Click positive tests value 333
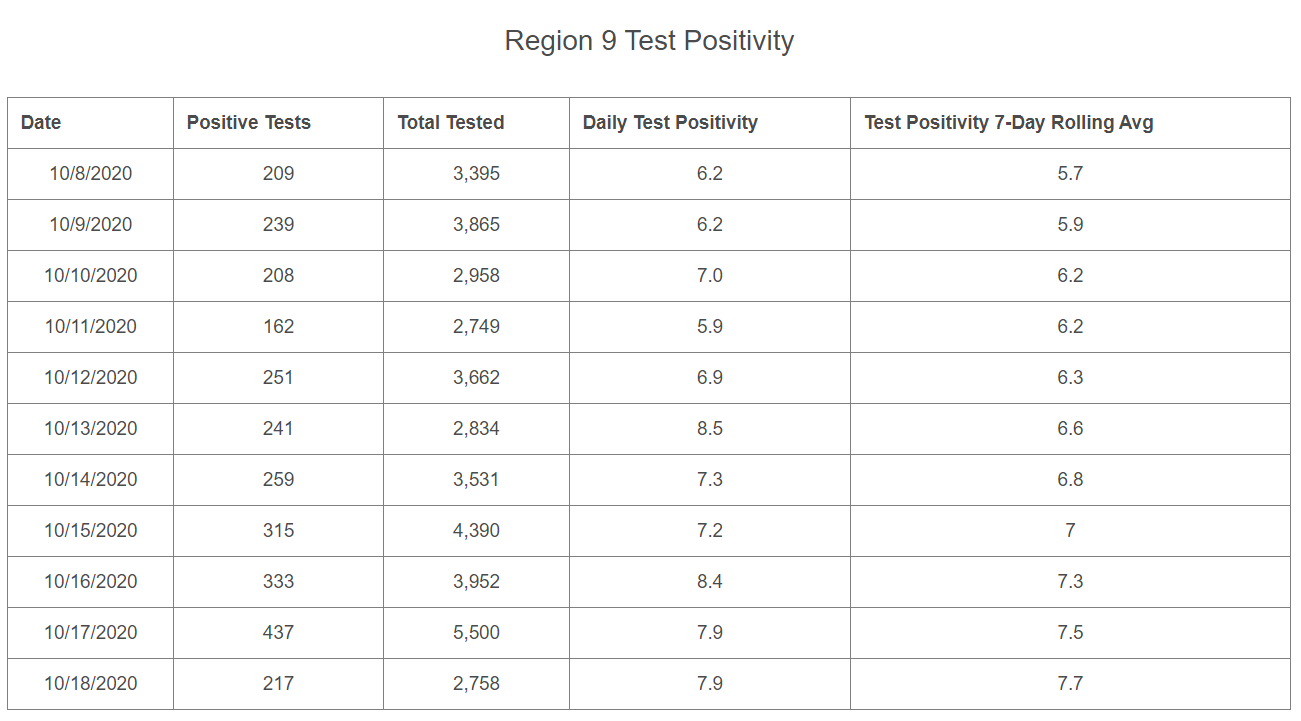This screenshot has width=1301, height=721. pos(278,582)
